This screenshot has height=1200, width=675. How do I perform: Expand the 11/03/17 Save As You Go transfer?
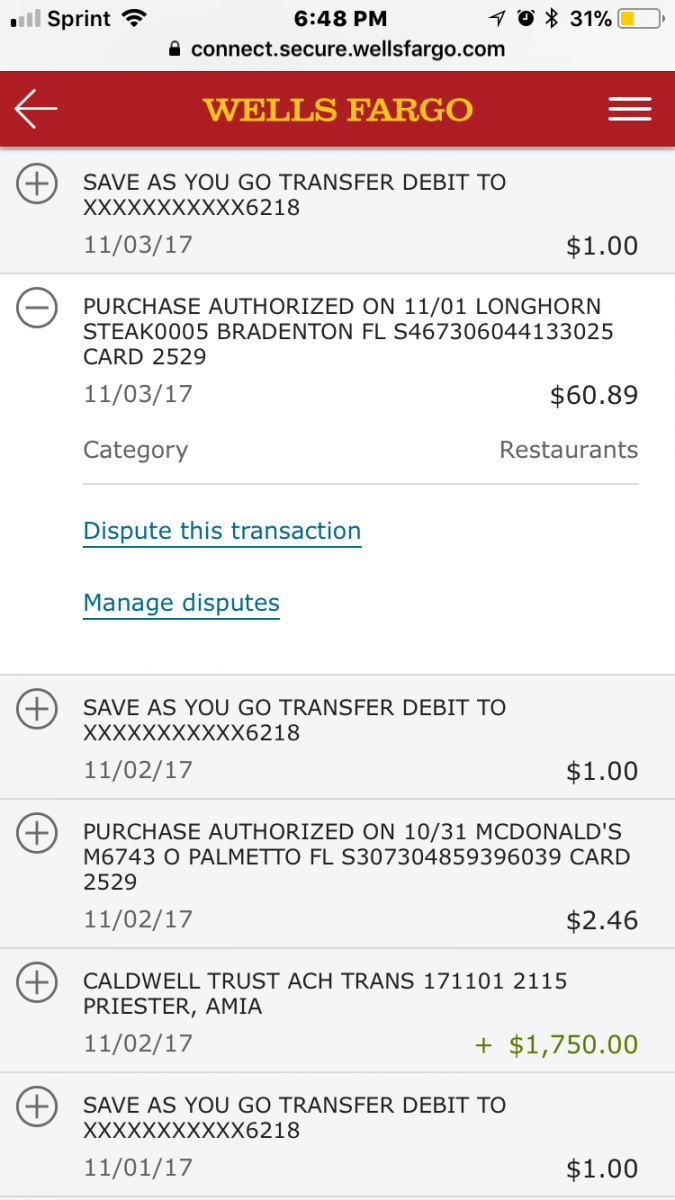point(37,184)
